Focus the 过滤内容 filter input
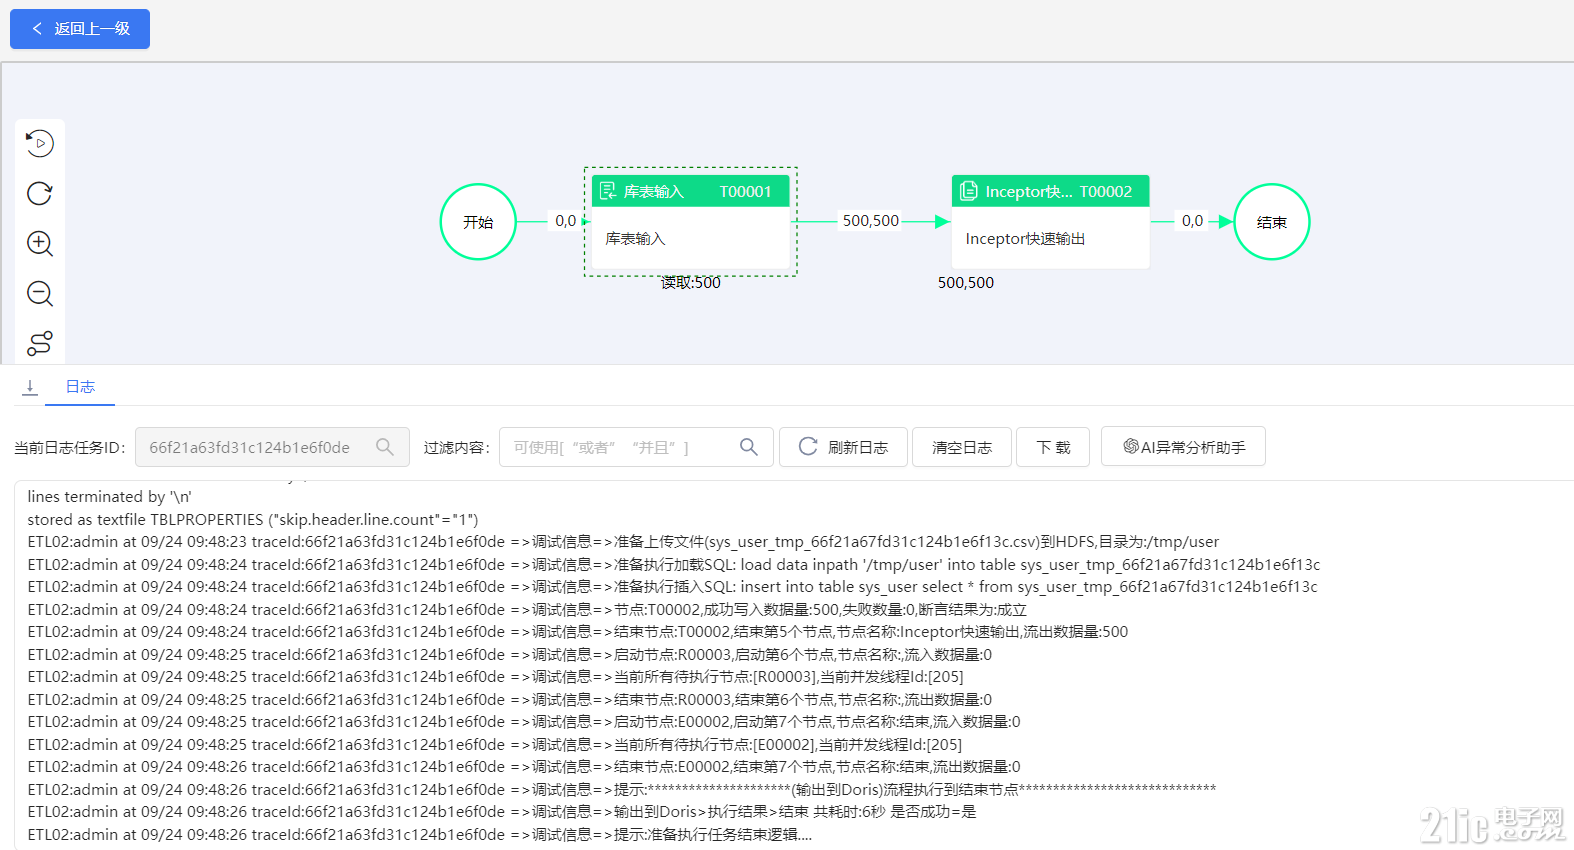This screenshot has height=850, width=1574. [x=636, y=447]
